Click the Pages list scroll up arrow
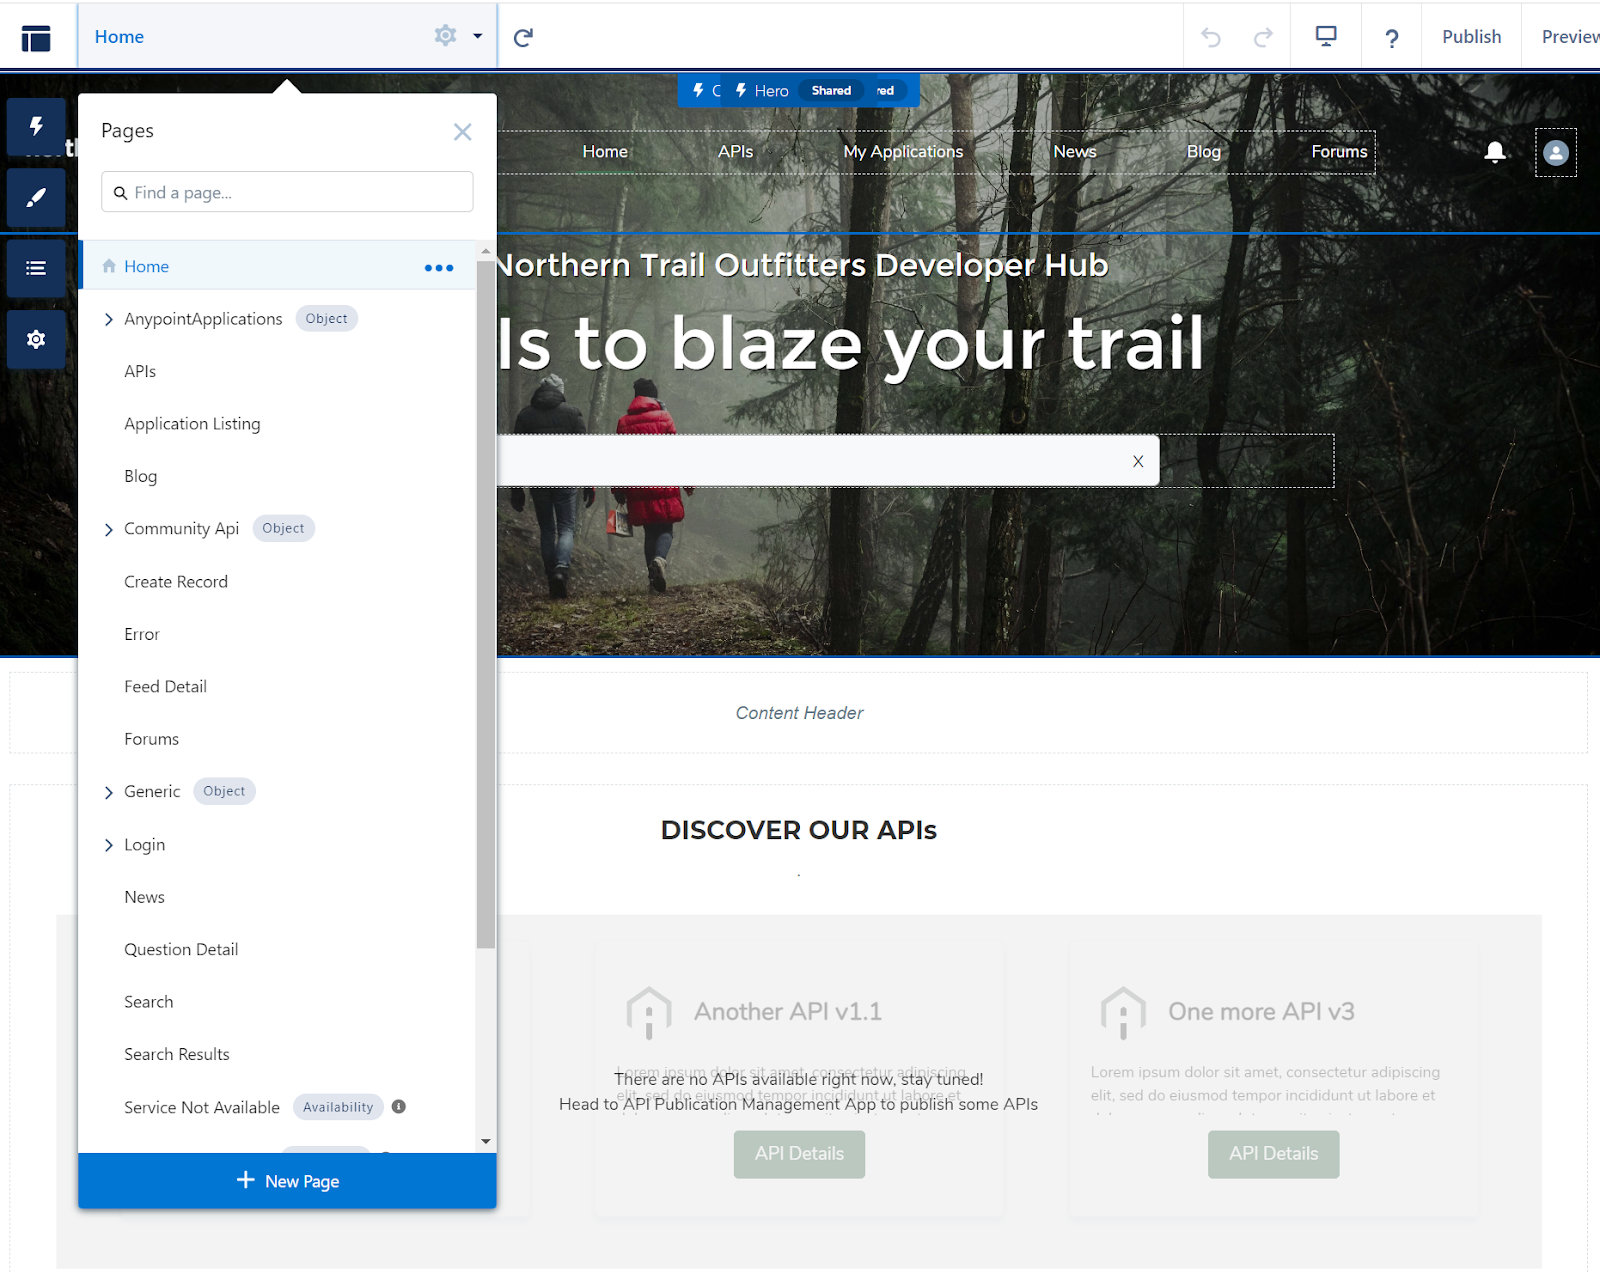This screenshot has width=1600, height=1274. 486,251
